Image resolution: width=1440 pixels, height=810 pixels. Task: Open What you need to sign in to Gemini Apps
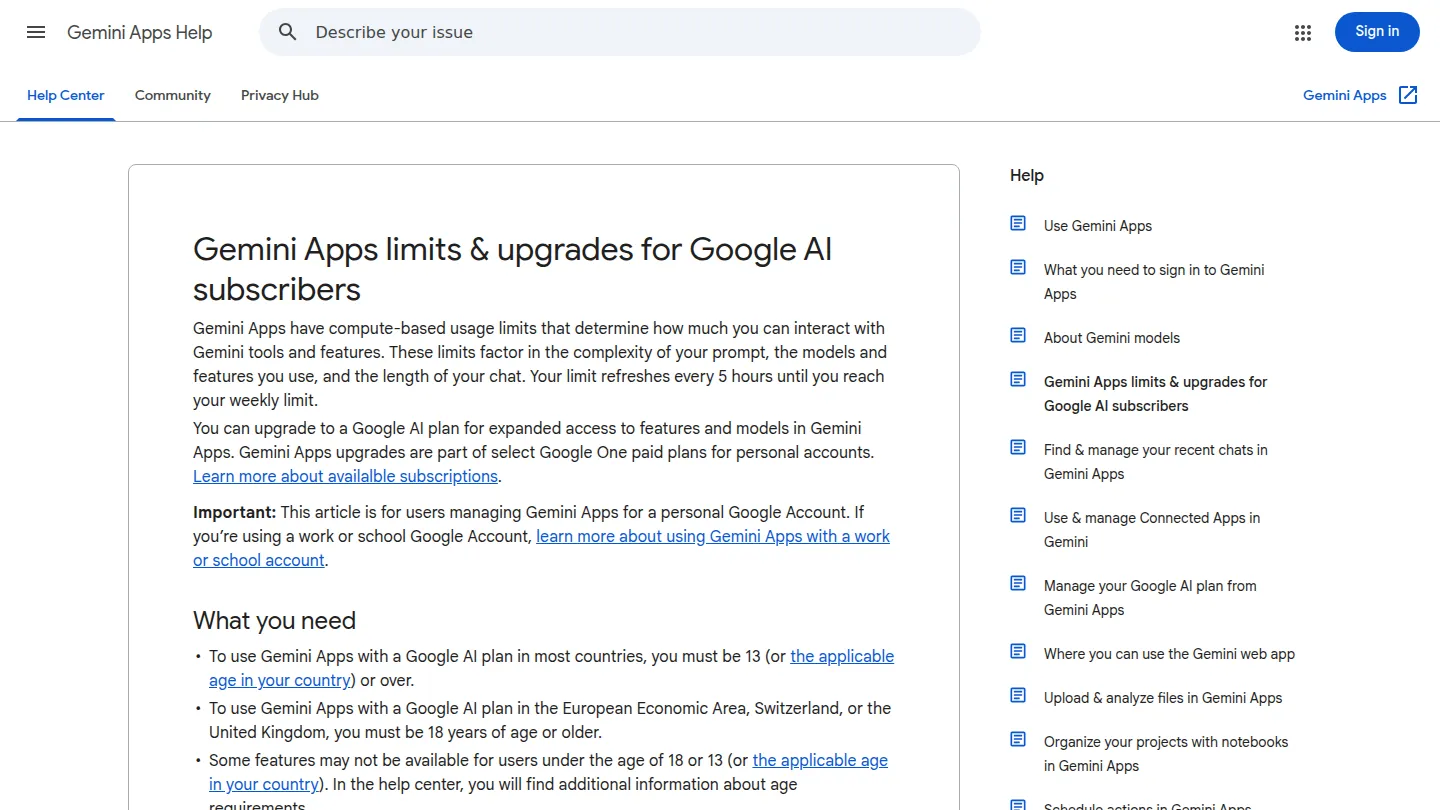pyautogui.click(x=1154, y=282)
